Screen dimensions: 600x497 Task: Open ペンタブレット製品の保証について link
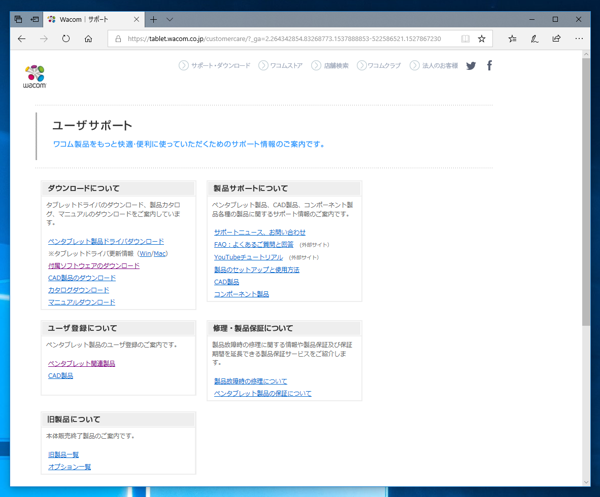click(263, 394)
